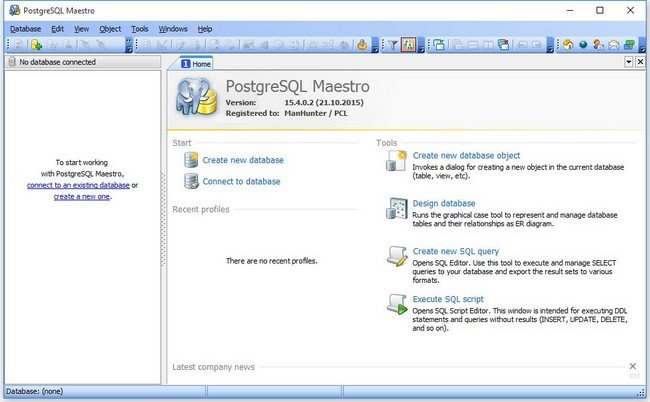Click the blue globe toolbar icon
650x402 pixels.
click(x=583, y=45)
